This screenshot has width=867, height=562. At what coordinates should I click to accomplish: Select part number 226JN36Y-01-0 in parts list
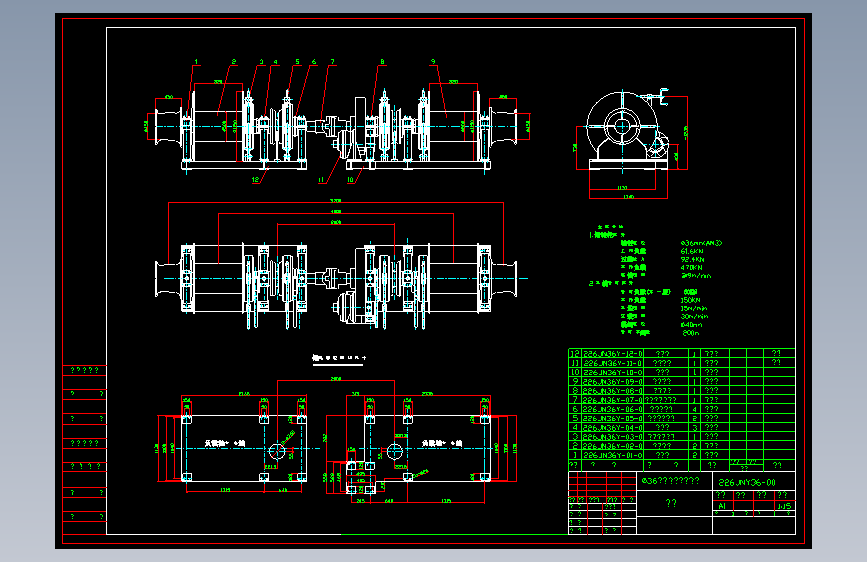613,455
